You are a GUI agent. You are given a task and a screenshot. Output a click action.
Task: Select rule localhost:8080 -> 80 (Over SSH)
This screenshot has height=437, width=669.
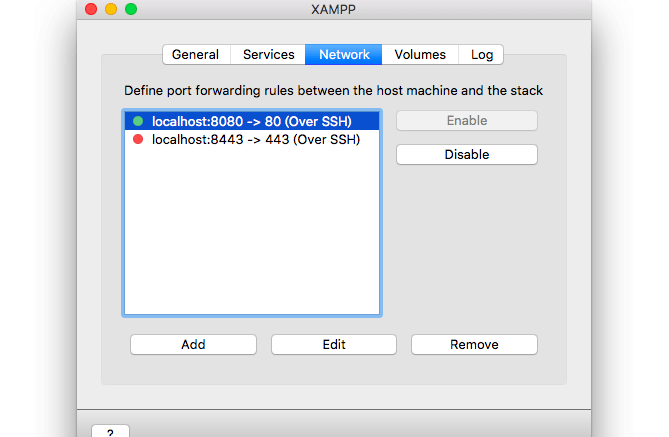[252, 121]
